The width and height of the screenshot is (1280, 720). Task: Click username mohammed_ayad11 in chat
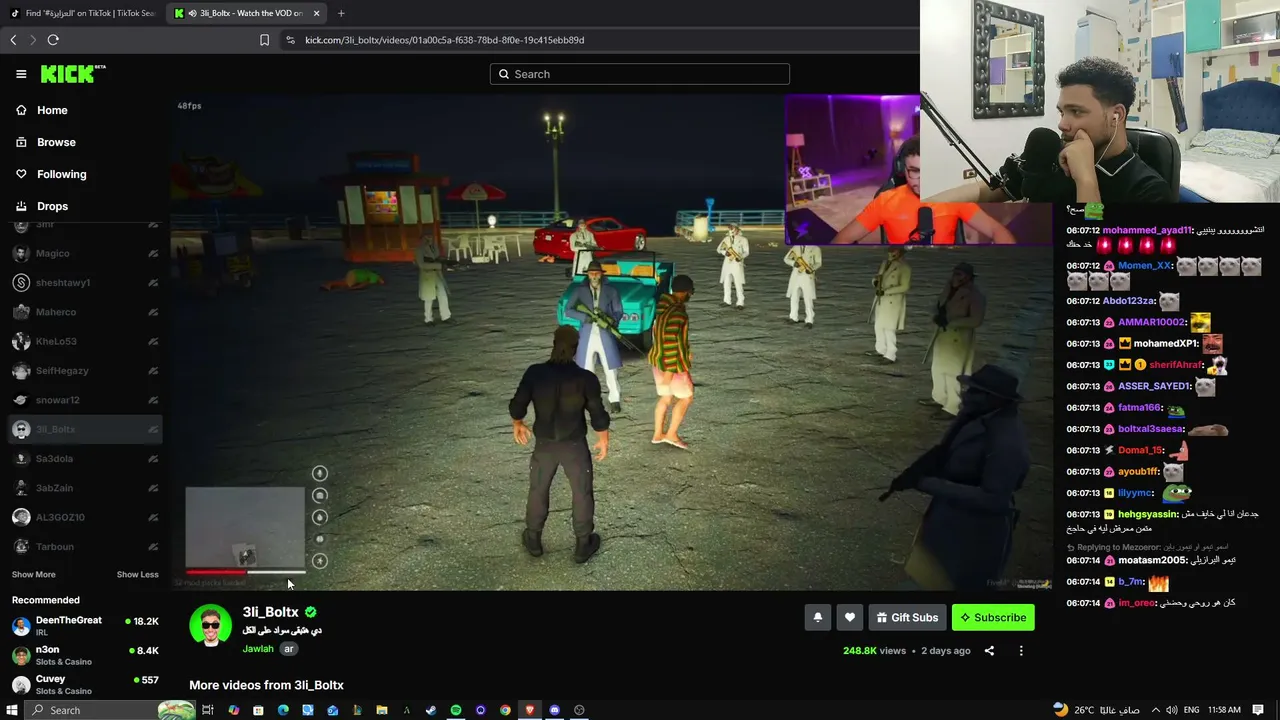(1147, 230)
